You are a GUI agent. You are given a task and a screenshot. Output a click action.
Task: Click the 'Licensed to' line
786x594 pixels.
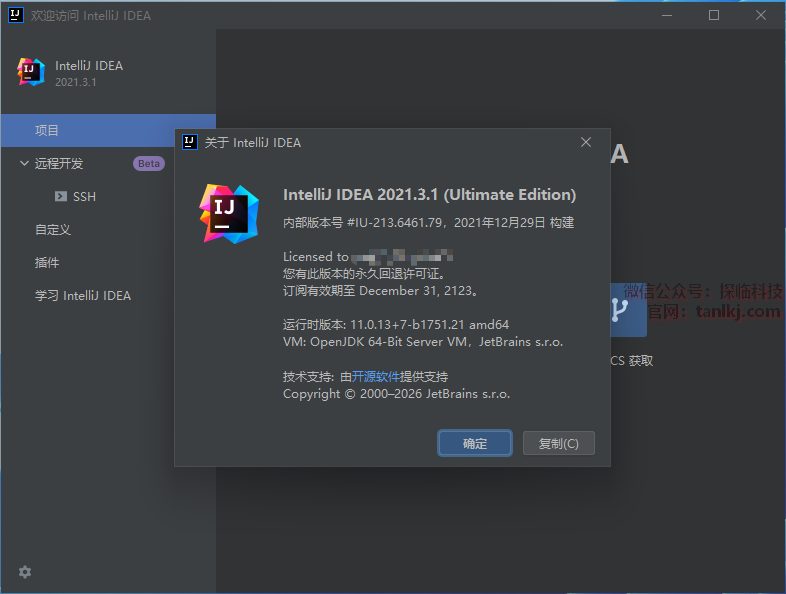368,257
